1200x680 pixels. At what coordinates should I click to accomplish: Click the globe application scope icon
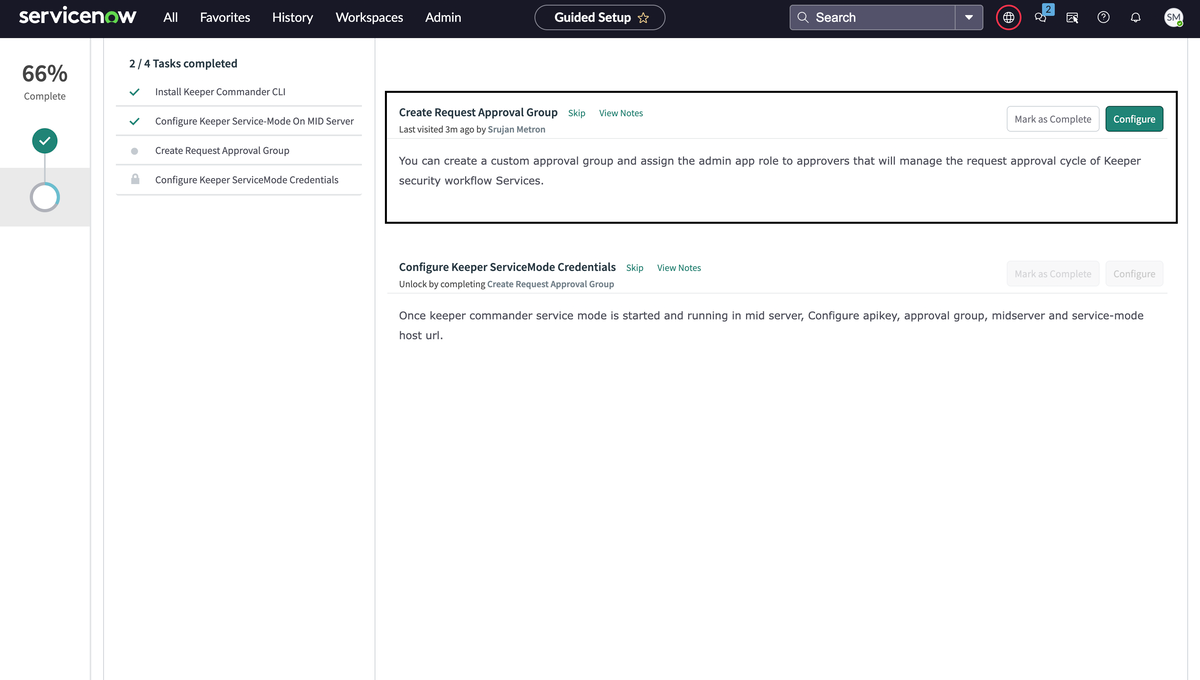pos(1008,17)
